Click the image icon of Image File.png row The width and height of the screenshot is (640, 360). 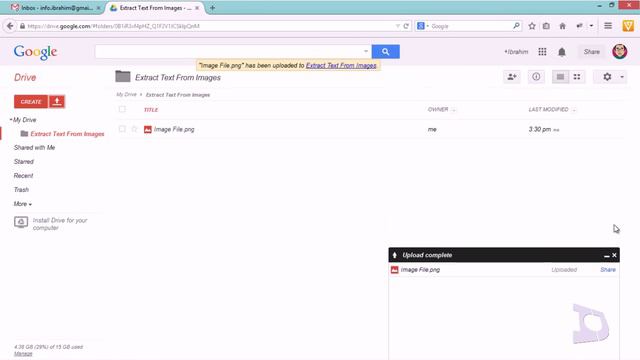(148, 129)
